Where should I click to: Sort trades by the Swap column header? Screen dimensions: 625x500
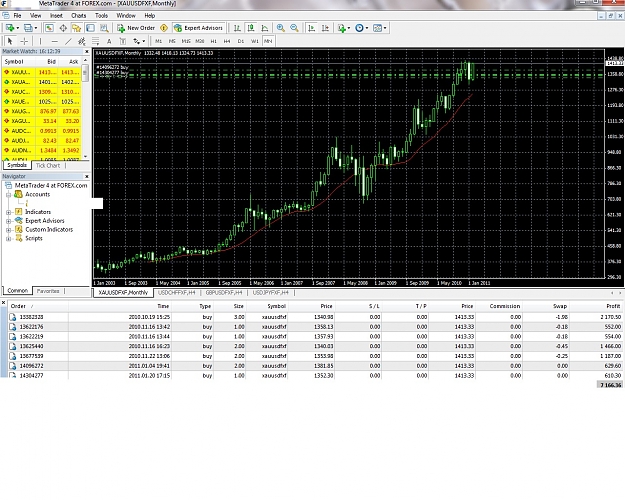tap(560, 306)
